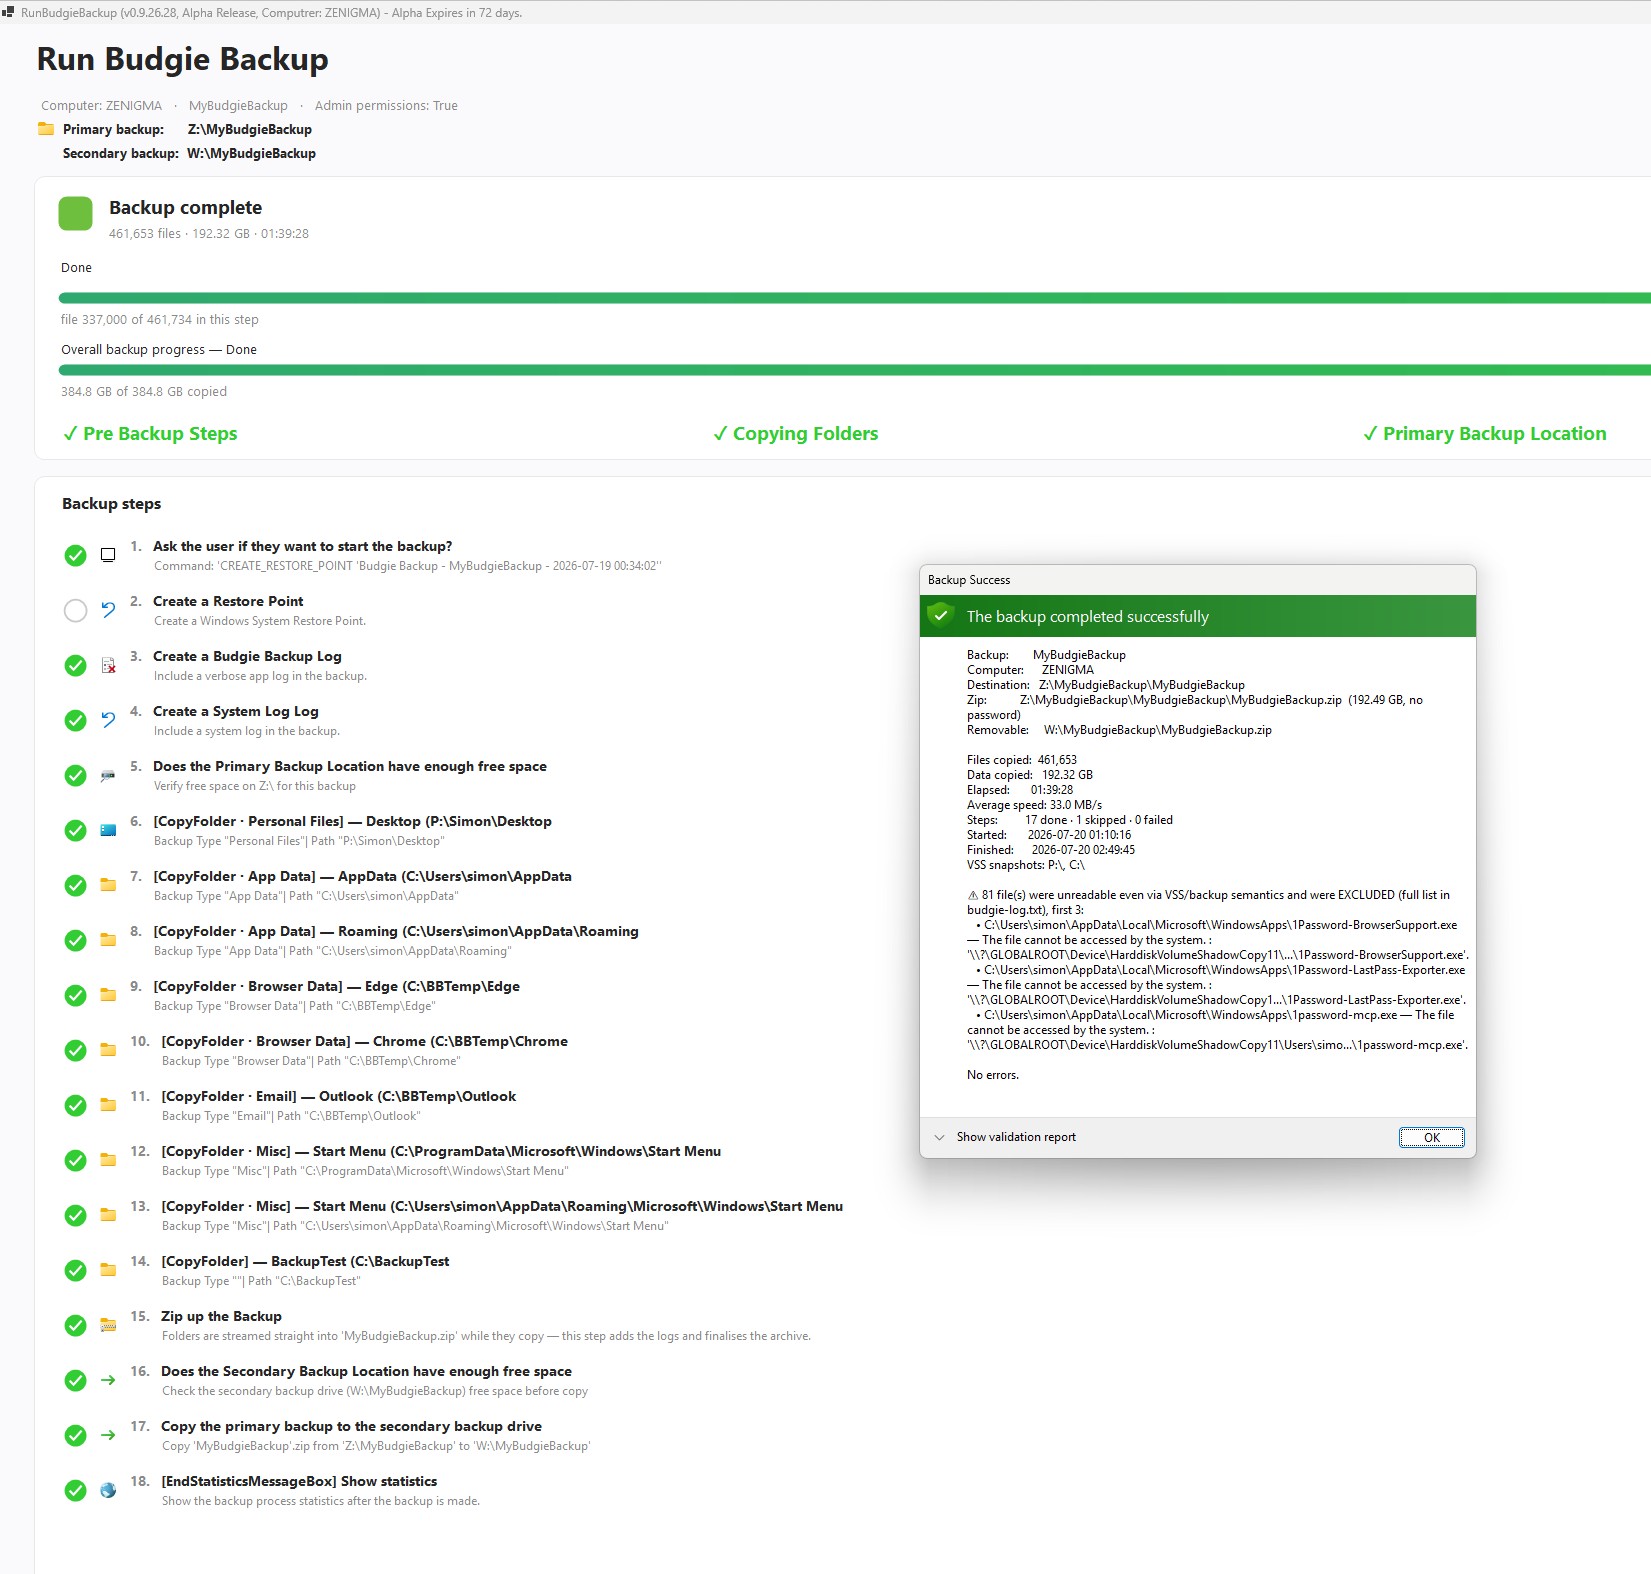Click step 13 title with Roaming Start Menu path
Image resolution: width=1651 pixels, height=1574 pixels.
pyautogui.click(x=502, y=1206)
